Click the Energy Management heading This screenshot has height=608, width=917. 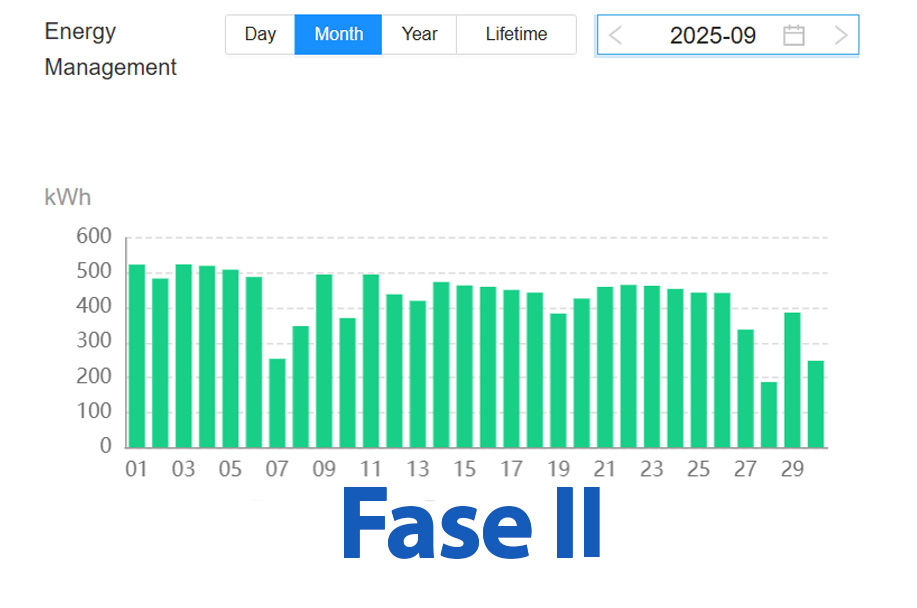click(110, 50)
